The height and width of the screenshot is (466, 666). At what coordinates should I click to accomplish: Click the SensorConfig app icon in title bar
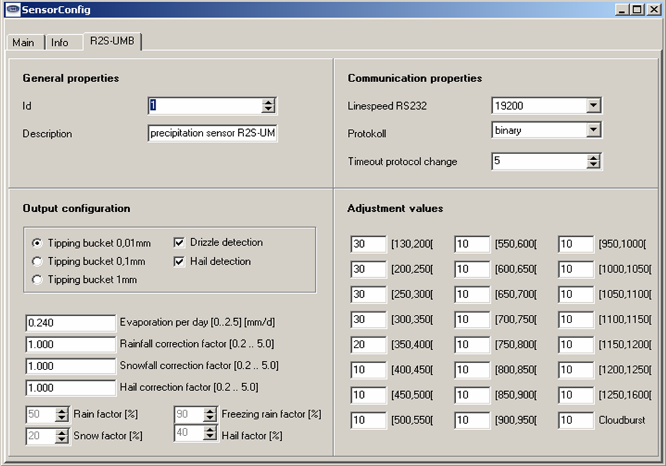click(x=11, y=9)
